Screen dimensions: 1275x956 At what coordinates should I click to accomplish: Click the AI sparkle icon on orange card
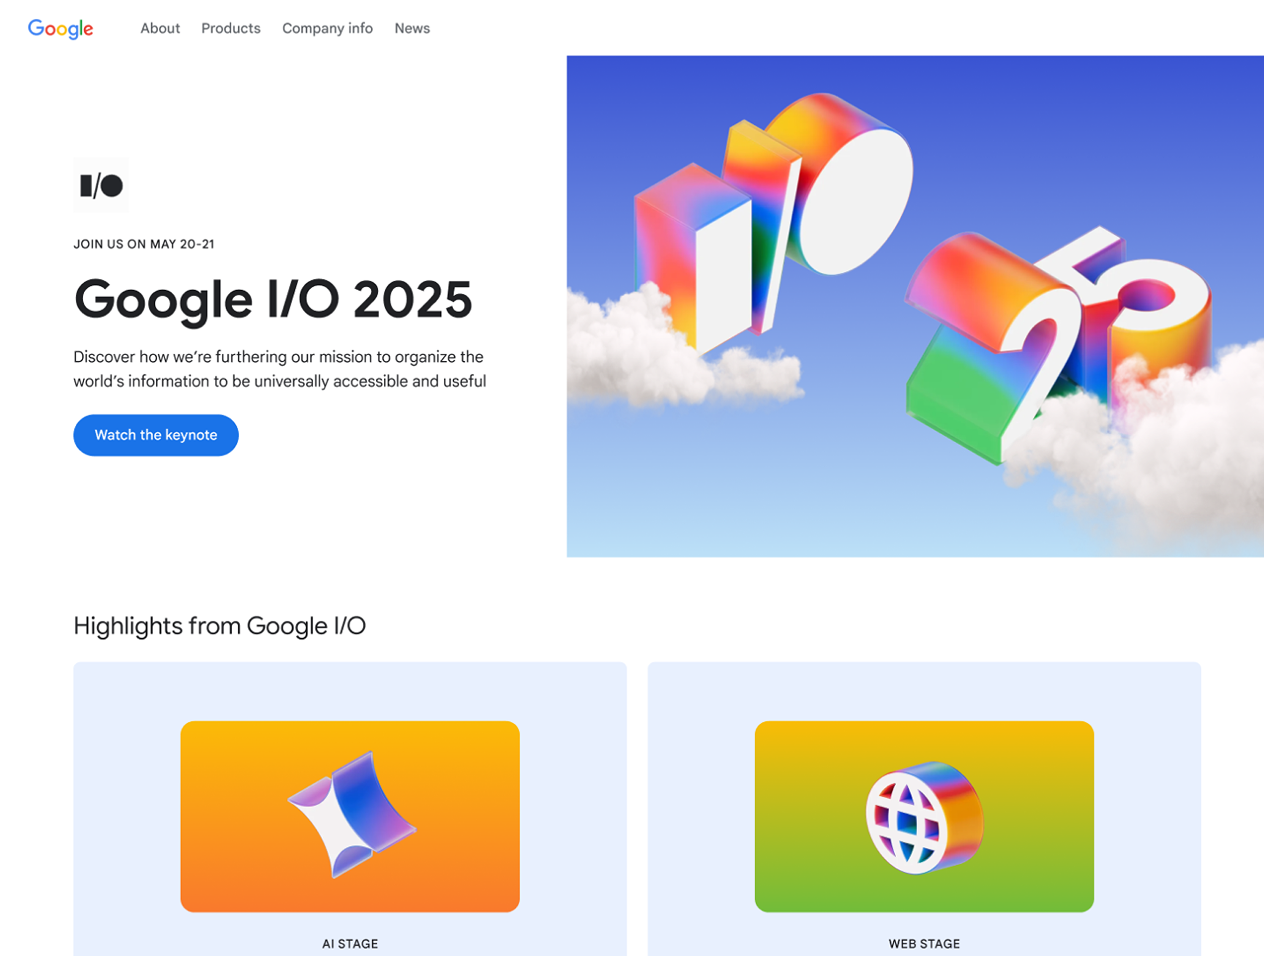[352, 815]
